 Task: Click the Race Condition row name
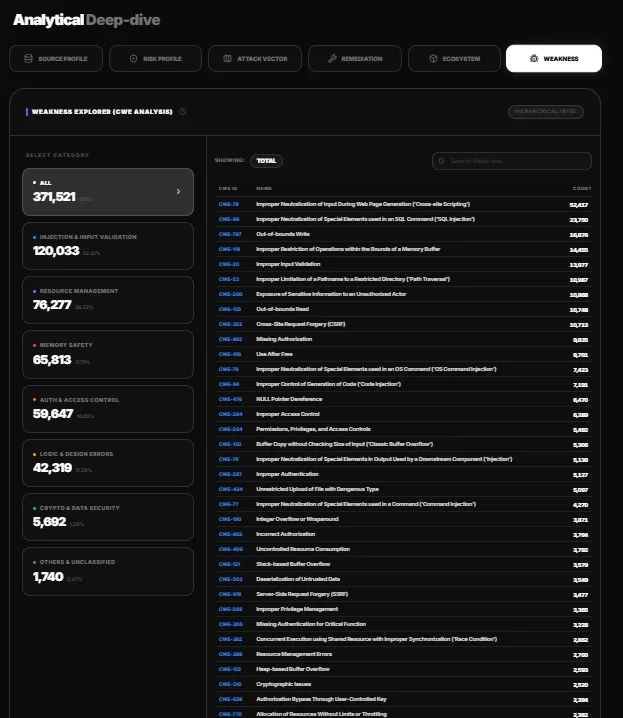click(x=376, y=639)
